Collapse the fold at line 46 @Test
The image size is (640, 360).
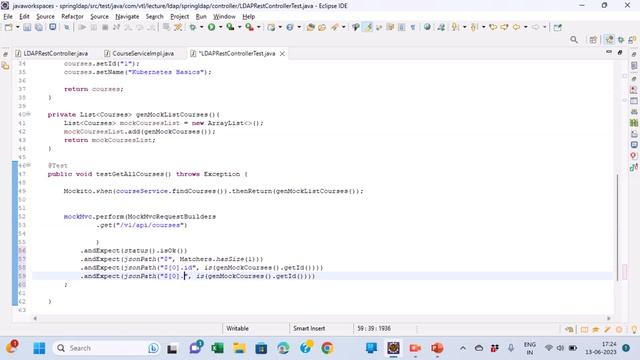[29, 165]
